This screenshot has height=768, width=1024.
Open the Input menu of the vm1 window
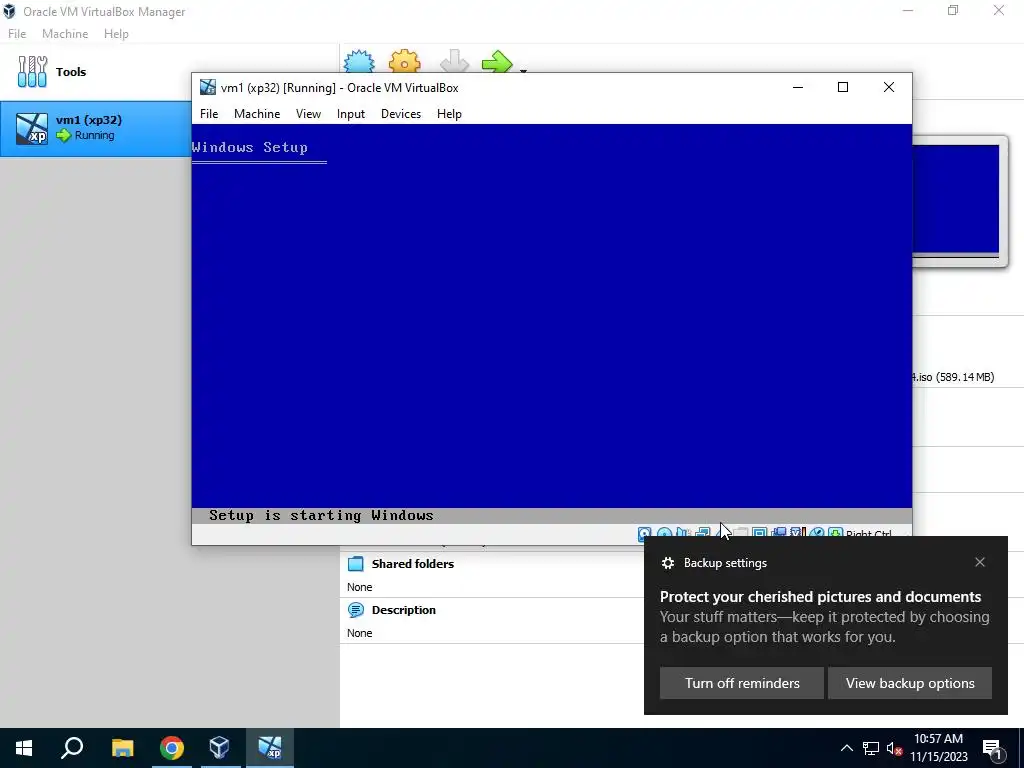[x=351, y=114]
